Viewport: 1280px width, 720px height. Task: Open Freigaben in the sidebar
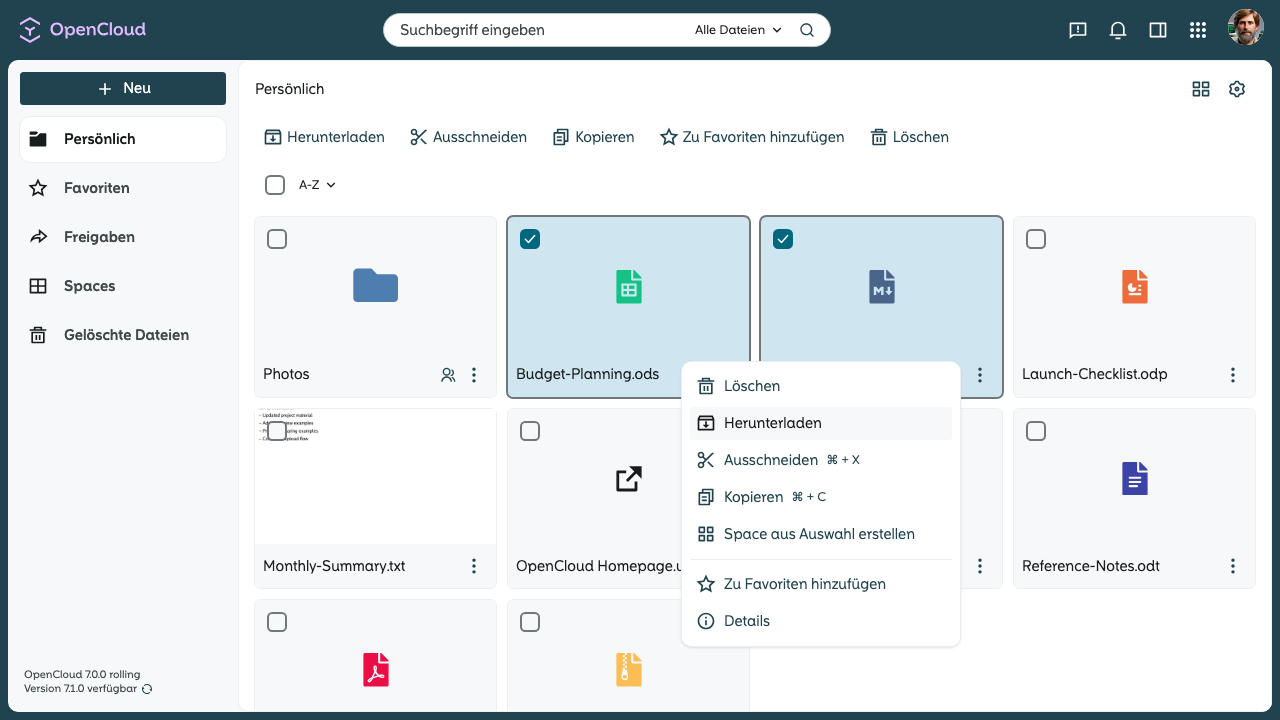point(123,237)
